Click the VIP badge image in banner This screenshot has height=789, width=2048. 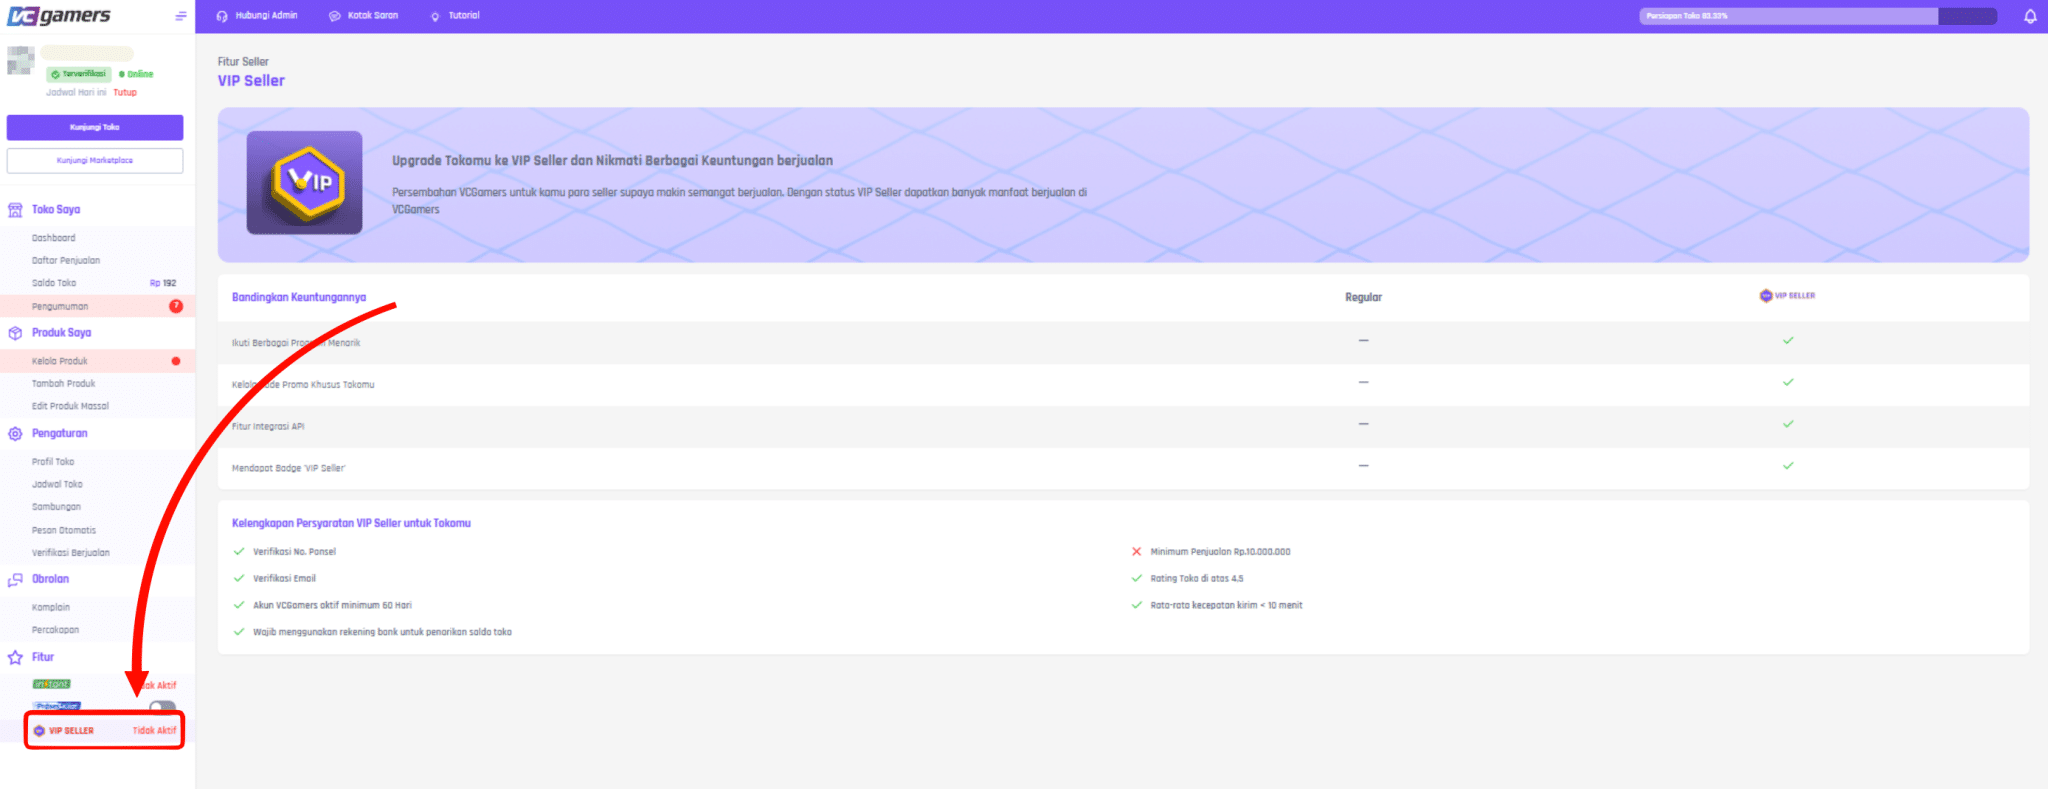point(305,183)
